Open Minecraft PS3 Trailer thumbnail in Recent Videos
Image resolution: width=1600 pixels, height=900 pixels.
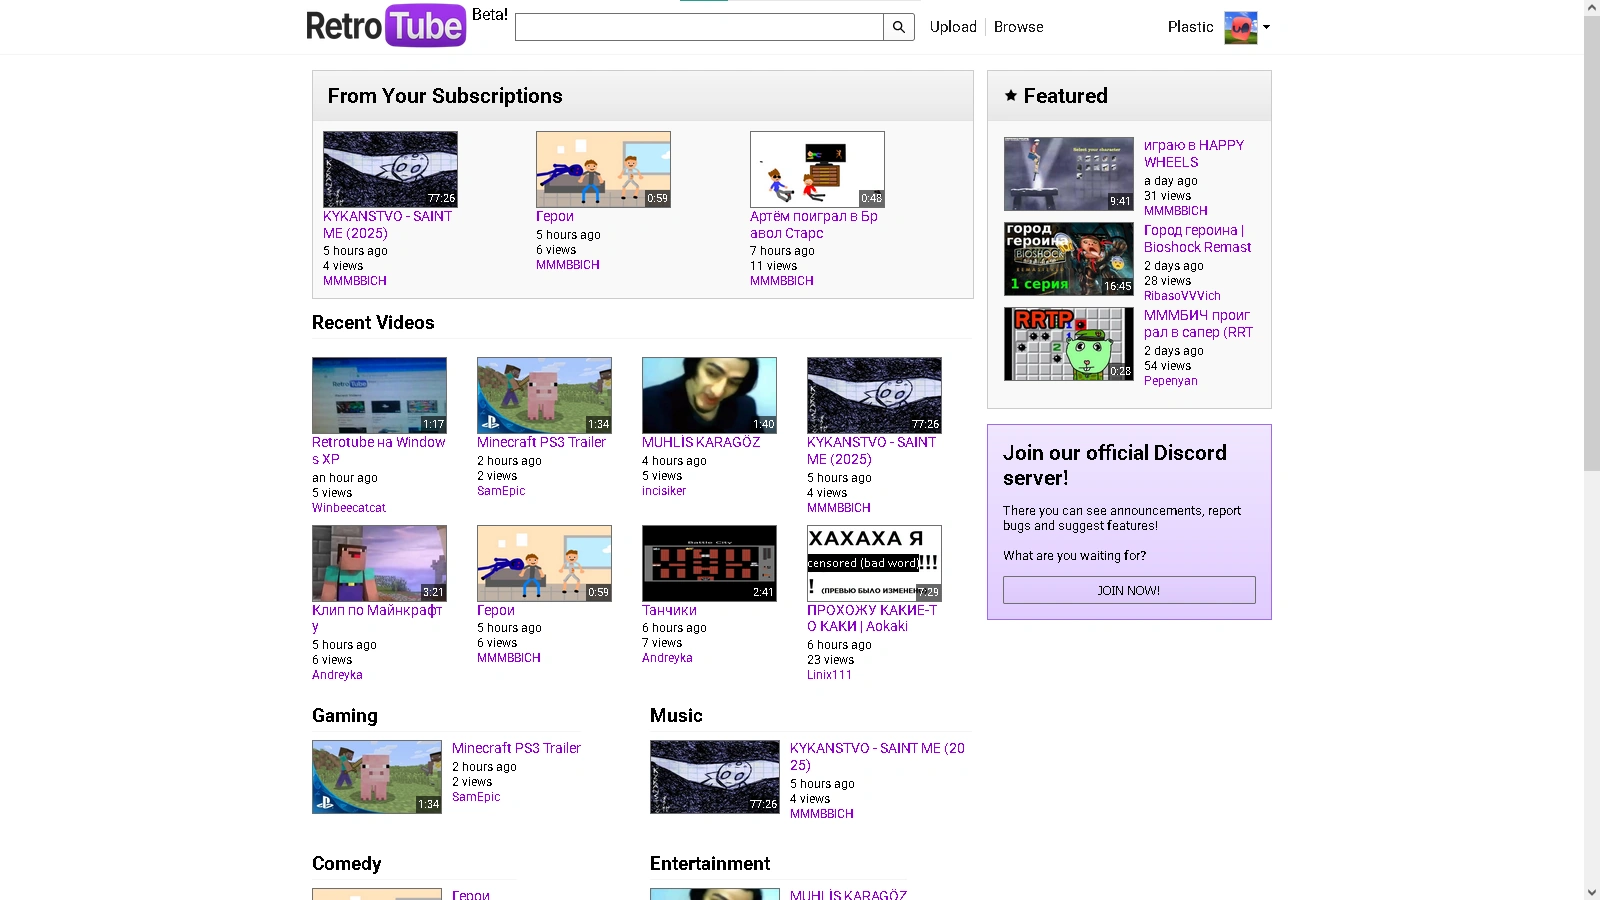[x=544, y=395]
